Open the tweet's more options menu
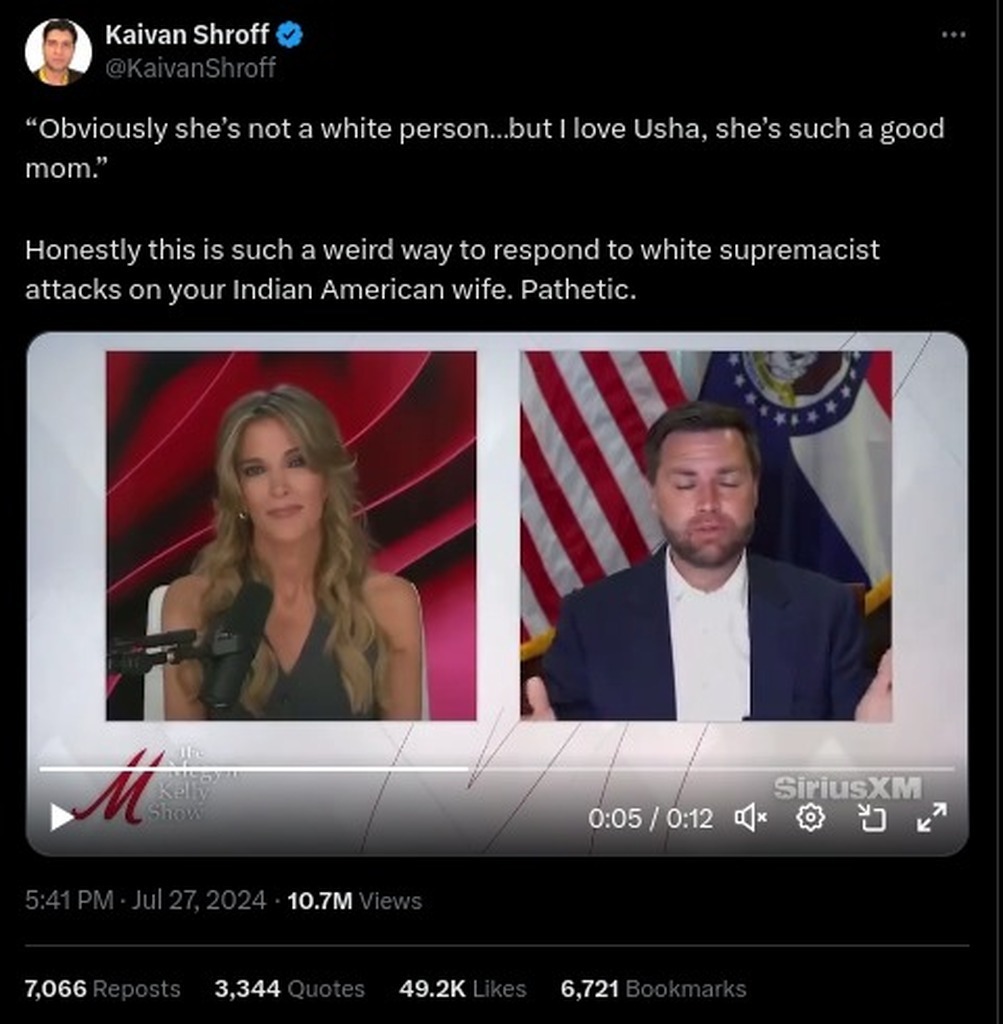The image size is (1003, 1024). (953, 34)
